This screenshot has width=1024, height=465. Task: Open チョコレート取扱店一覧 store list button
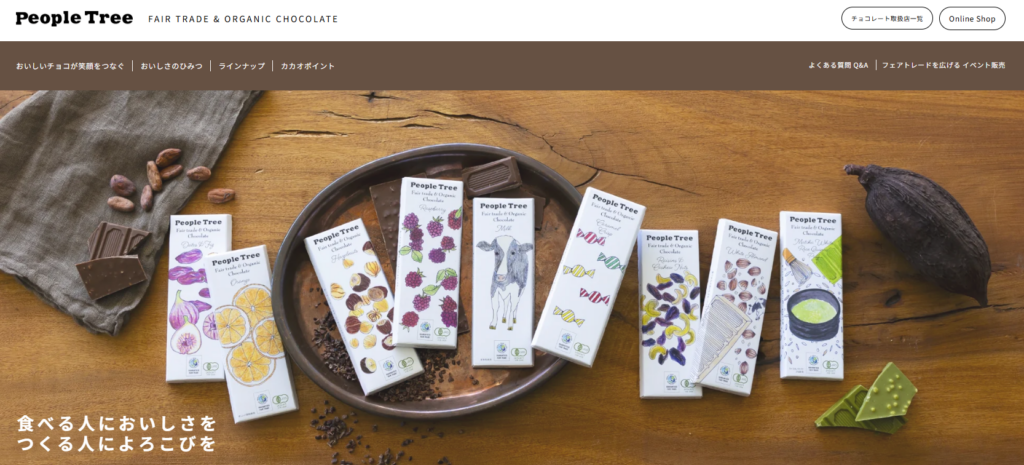coord(887,18)
